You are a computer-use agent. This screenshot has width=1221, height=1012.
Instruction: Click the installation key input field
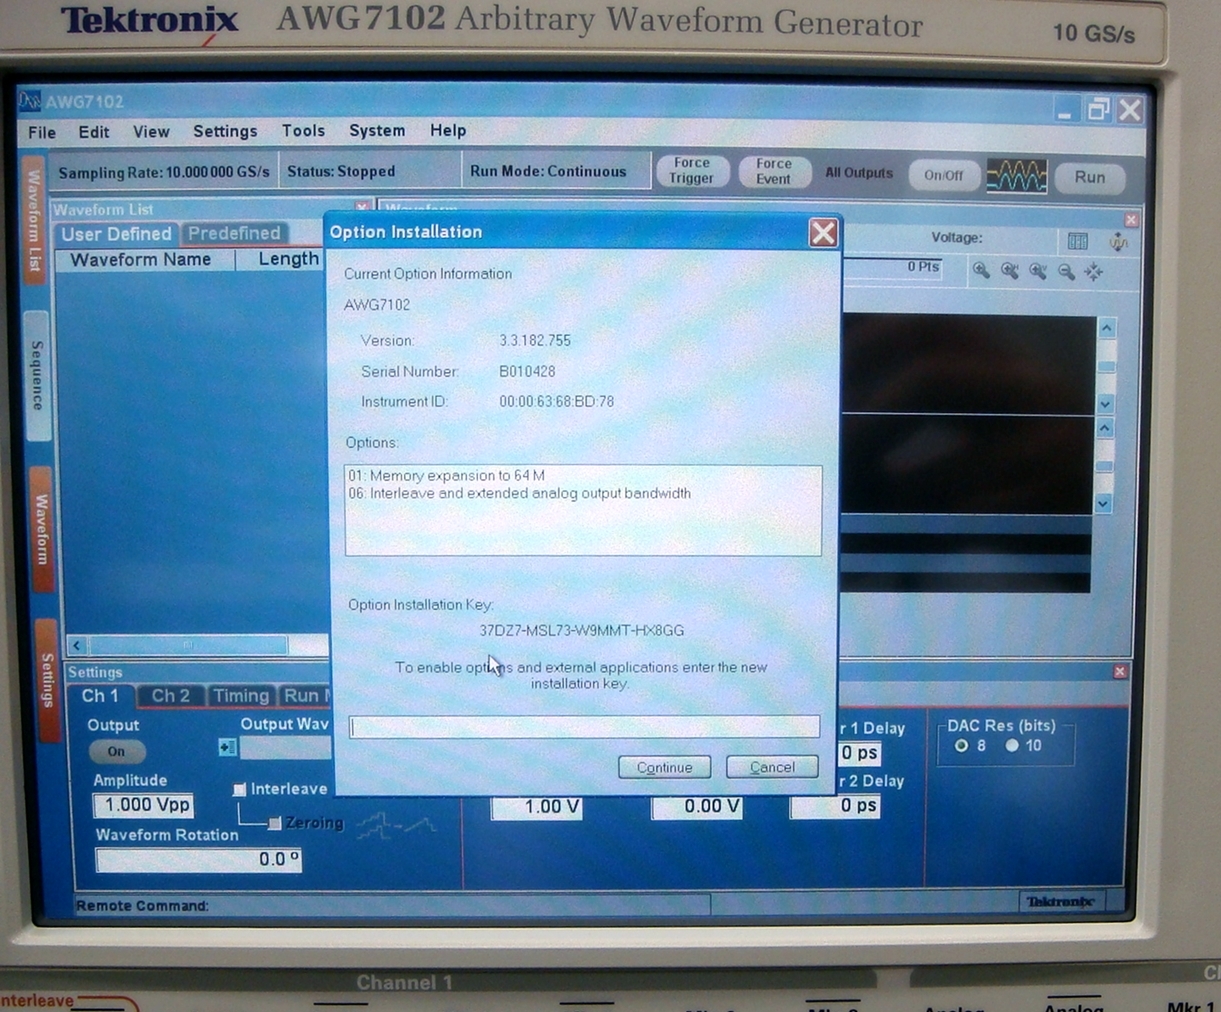click(584, 727)
